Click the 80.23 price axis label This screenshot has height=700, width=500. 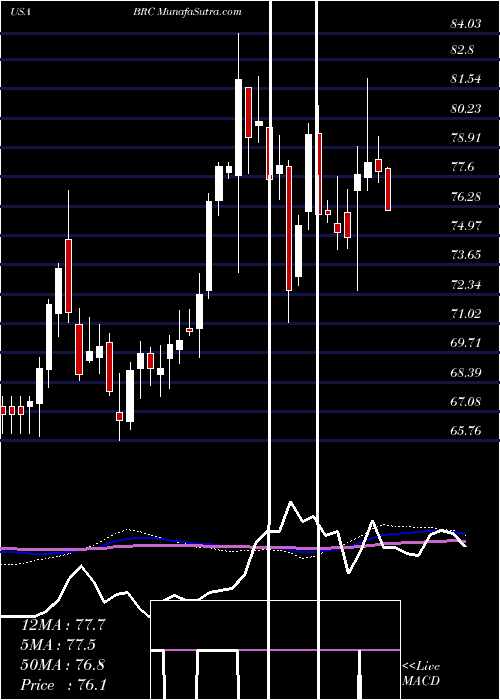pos(466,109)
